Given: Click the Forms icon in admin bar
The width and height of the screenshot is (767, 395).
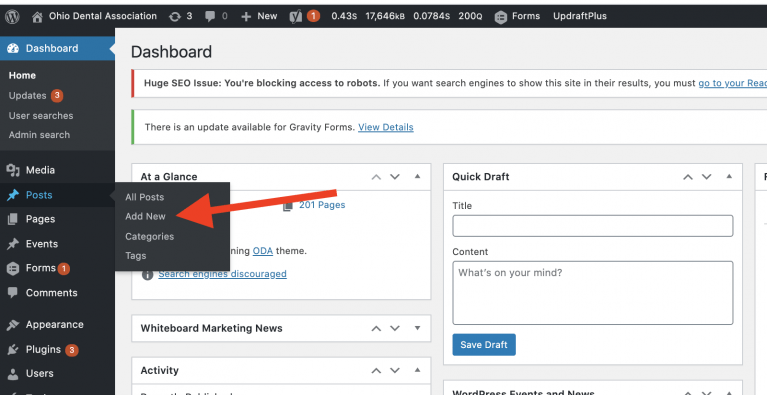Looking at the screenshot, I should pos(500,17).
